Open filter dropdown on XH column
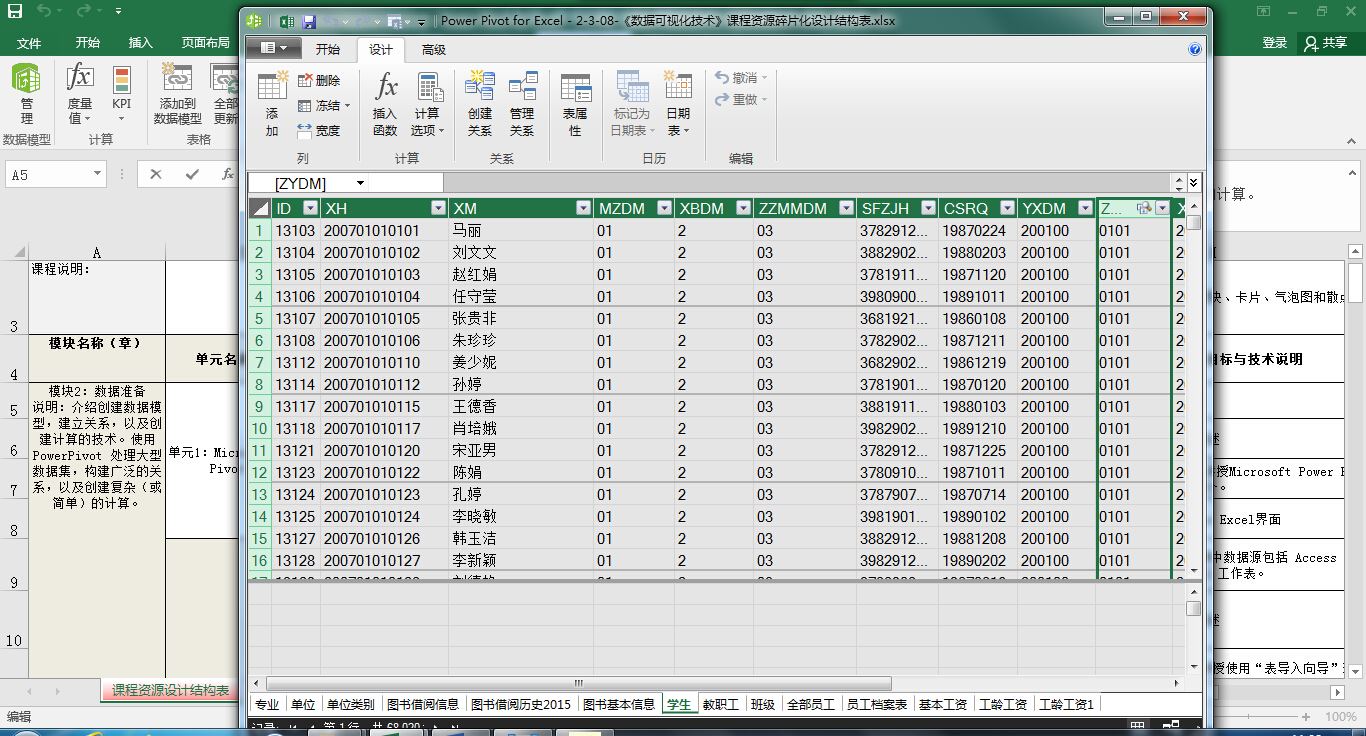Viewport: 1366px width, 736px height. (x=438, y=208)
